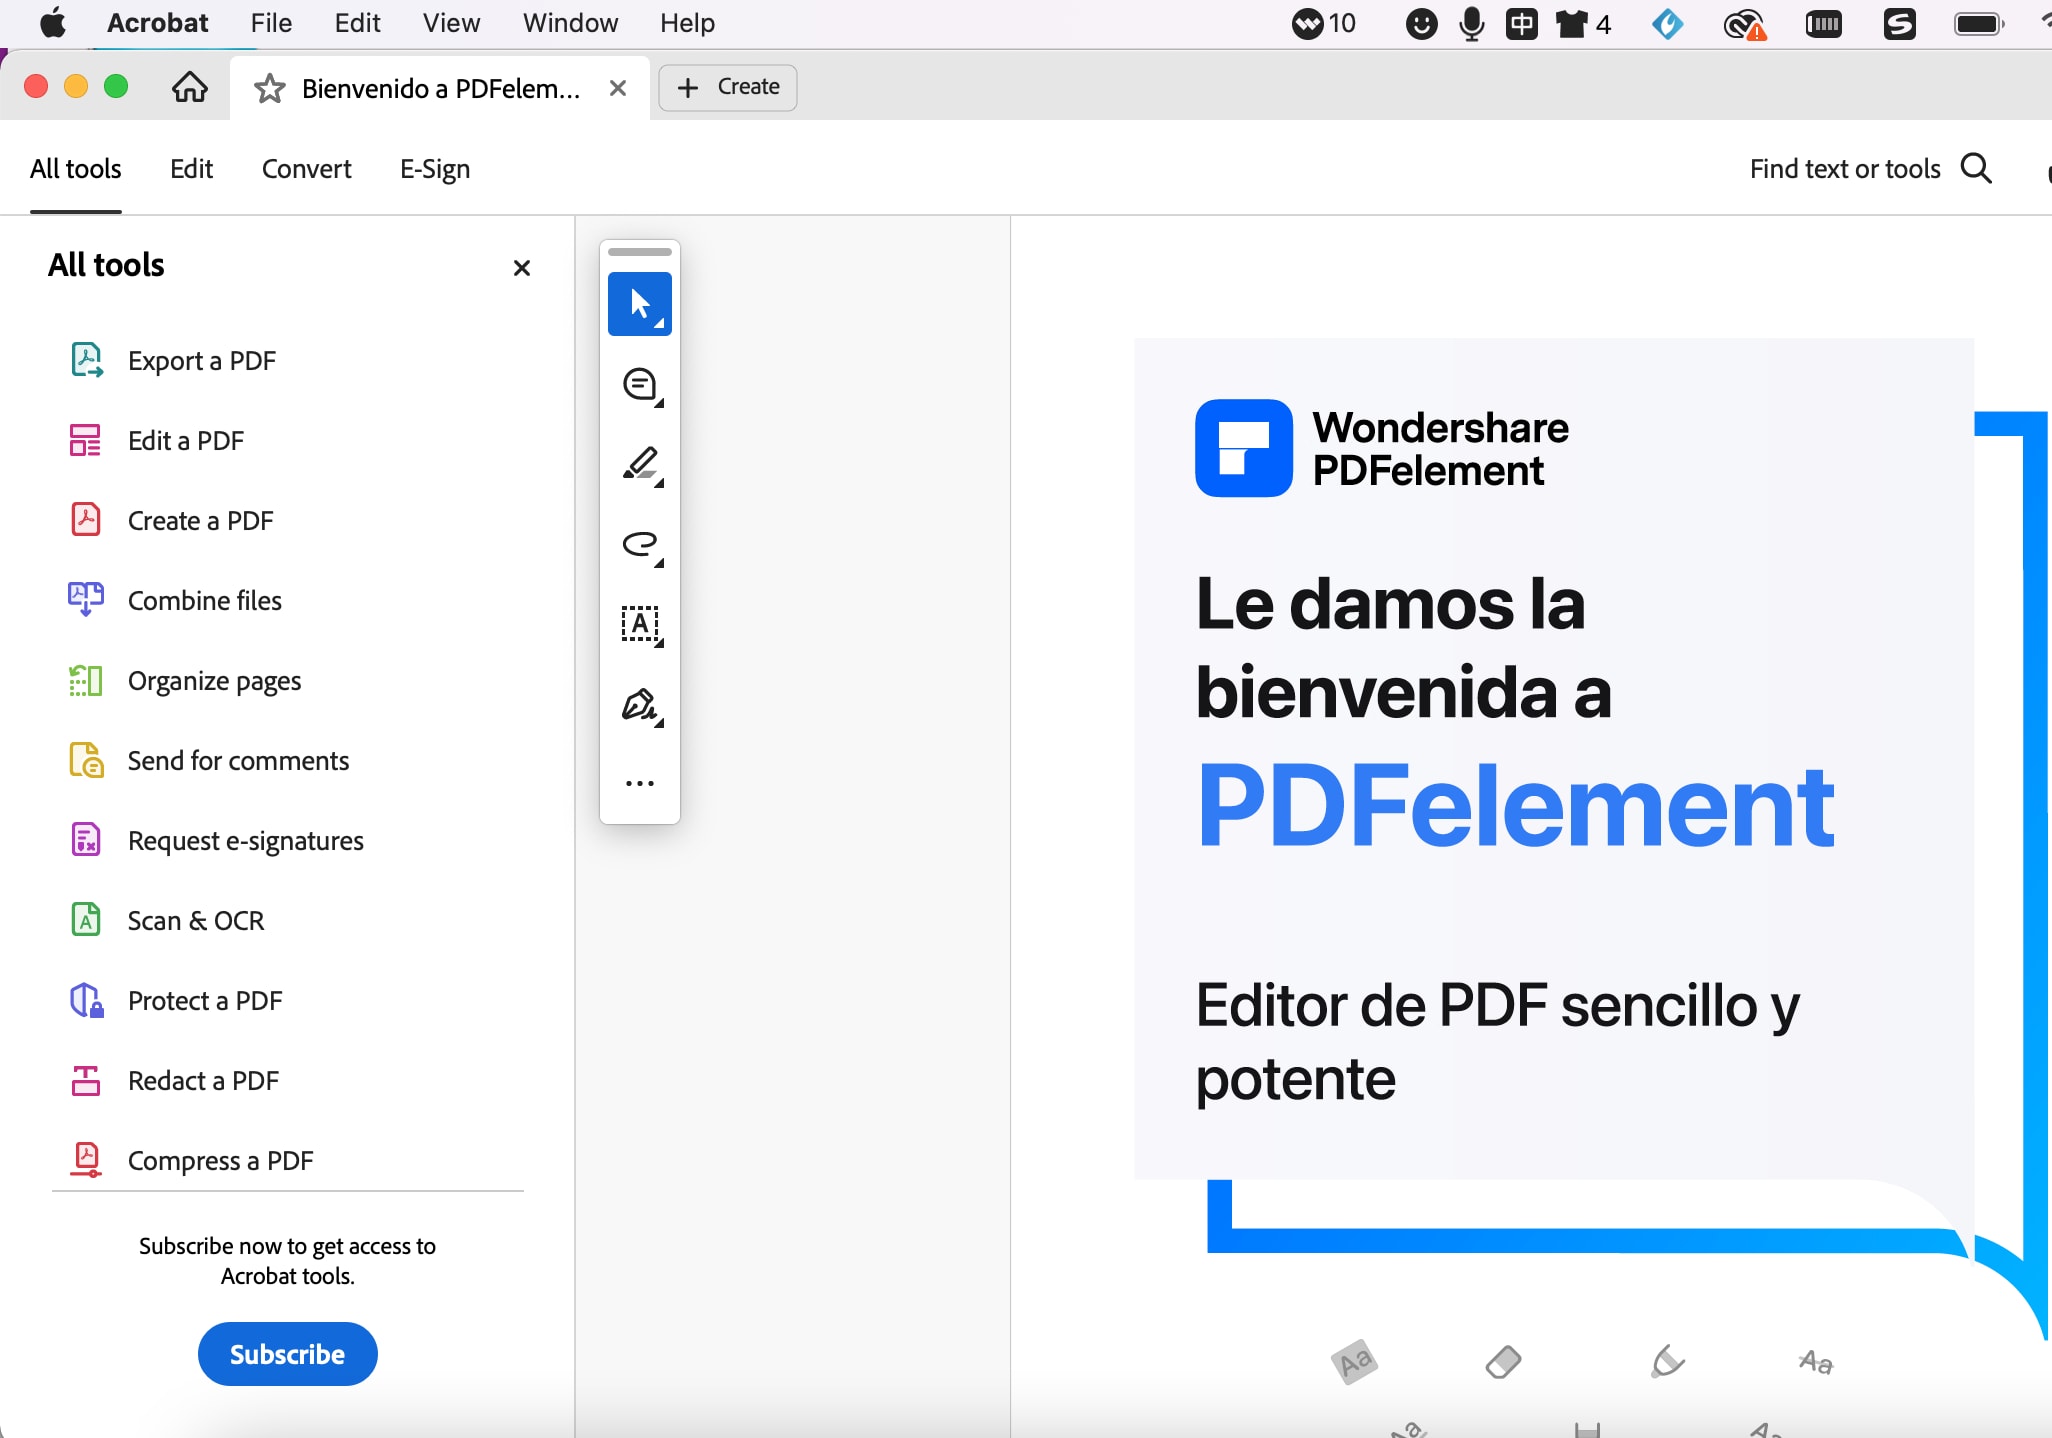The width and height of the screenshot is (2052, 1438).
Task: Click the Organize pages tool icon
Action: pyautogui.click(x=86, y=680)
